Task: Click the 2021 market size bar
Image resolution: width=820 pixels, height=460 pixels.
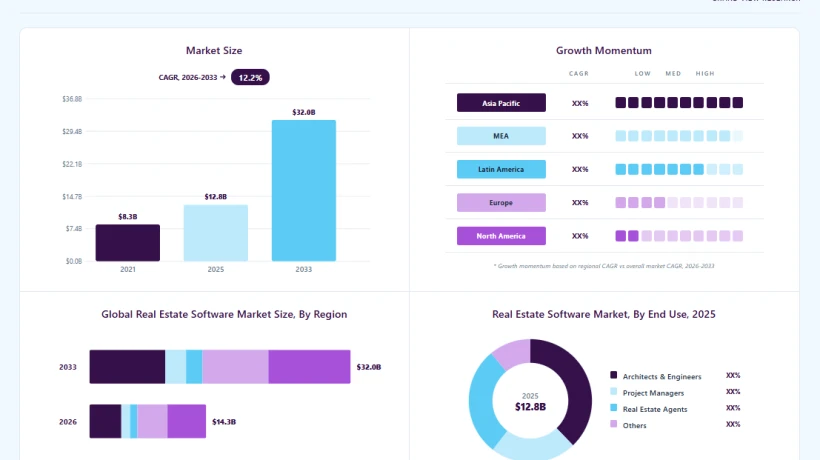Action: [128, 243]
